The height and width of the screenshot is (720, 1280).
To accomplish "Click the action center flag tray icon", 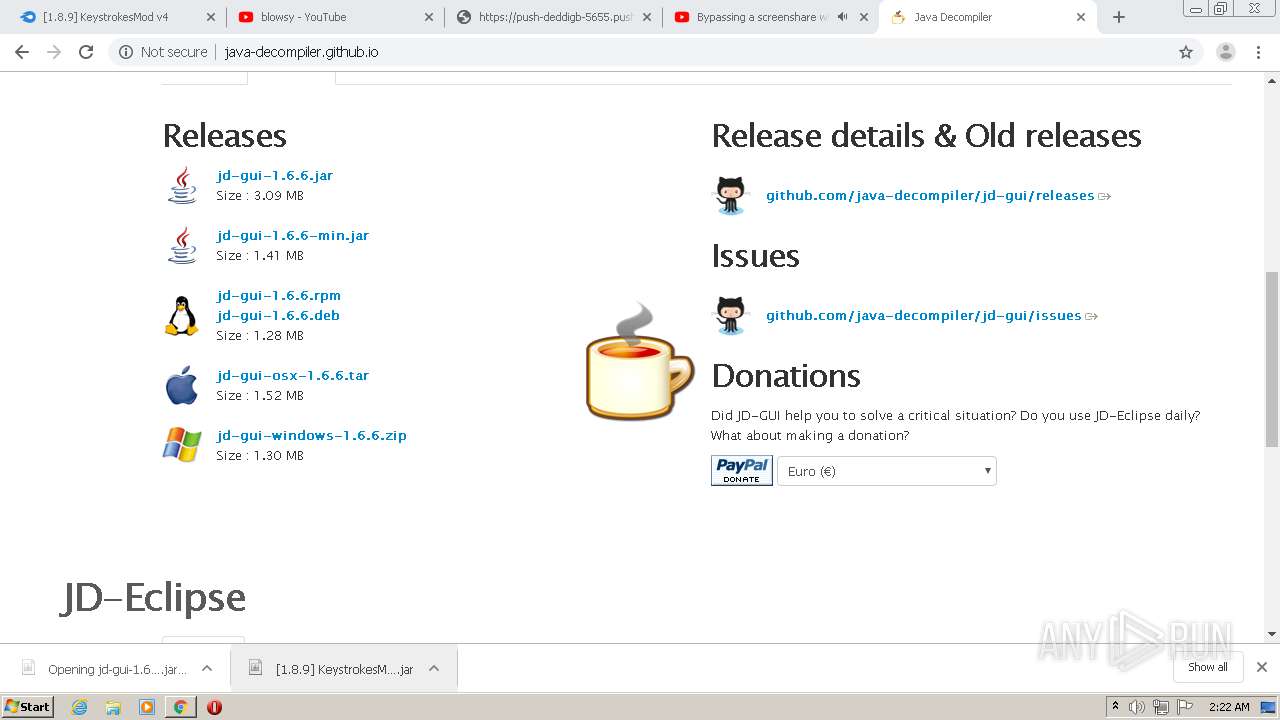I will (1184, 707).
